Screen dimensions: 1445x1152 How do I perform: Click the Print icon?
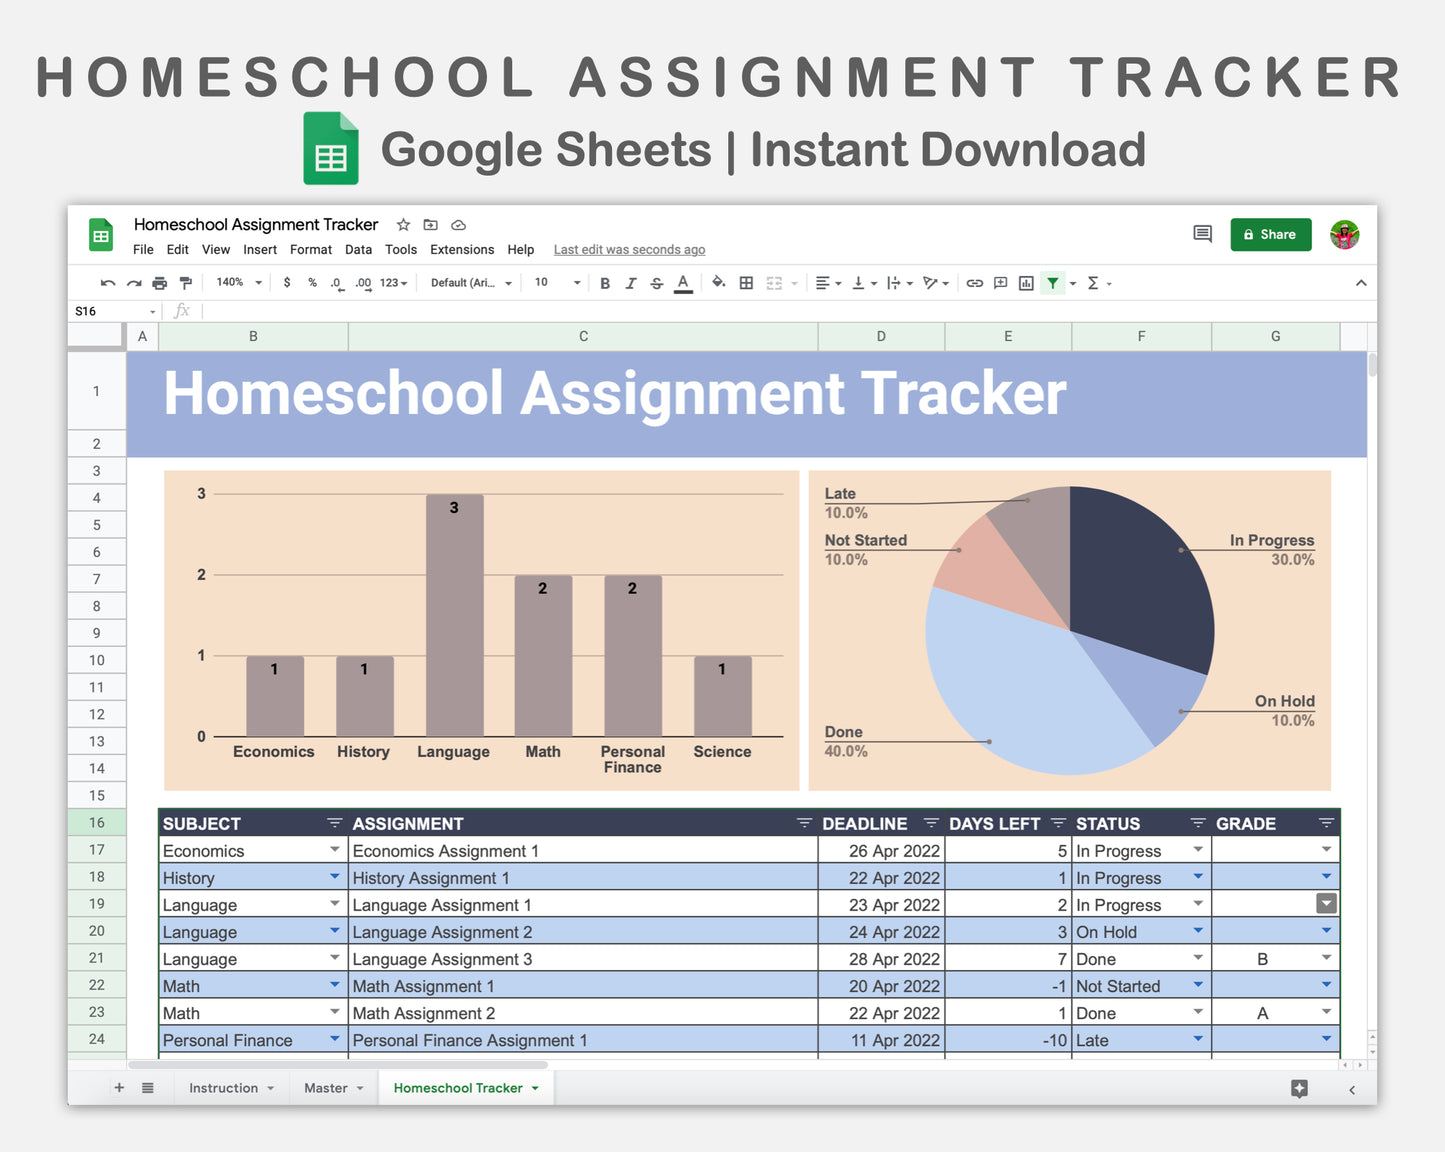pyautogui.click(x=159, y=283)
